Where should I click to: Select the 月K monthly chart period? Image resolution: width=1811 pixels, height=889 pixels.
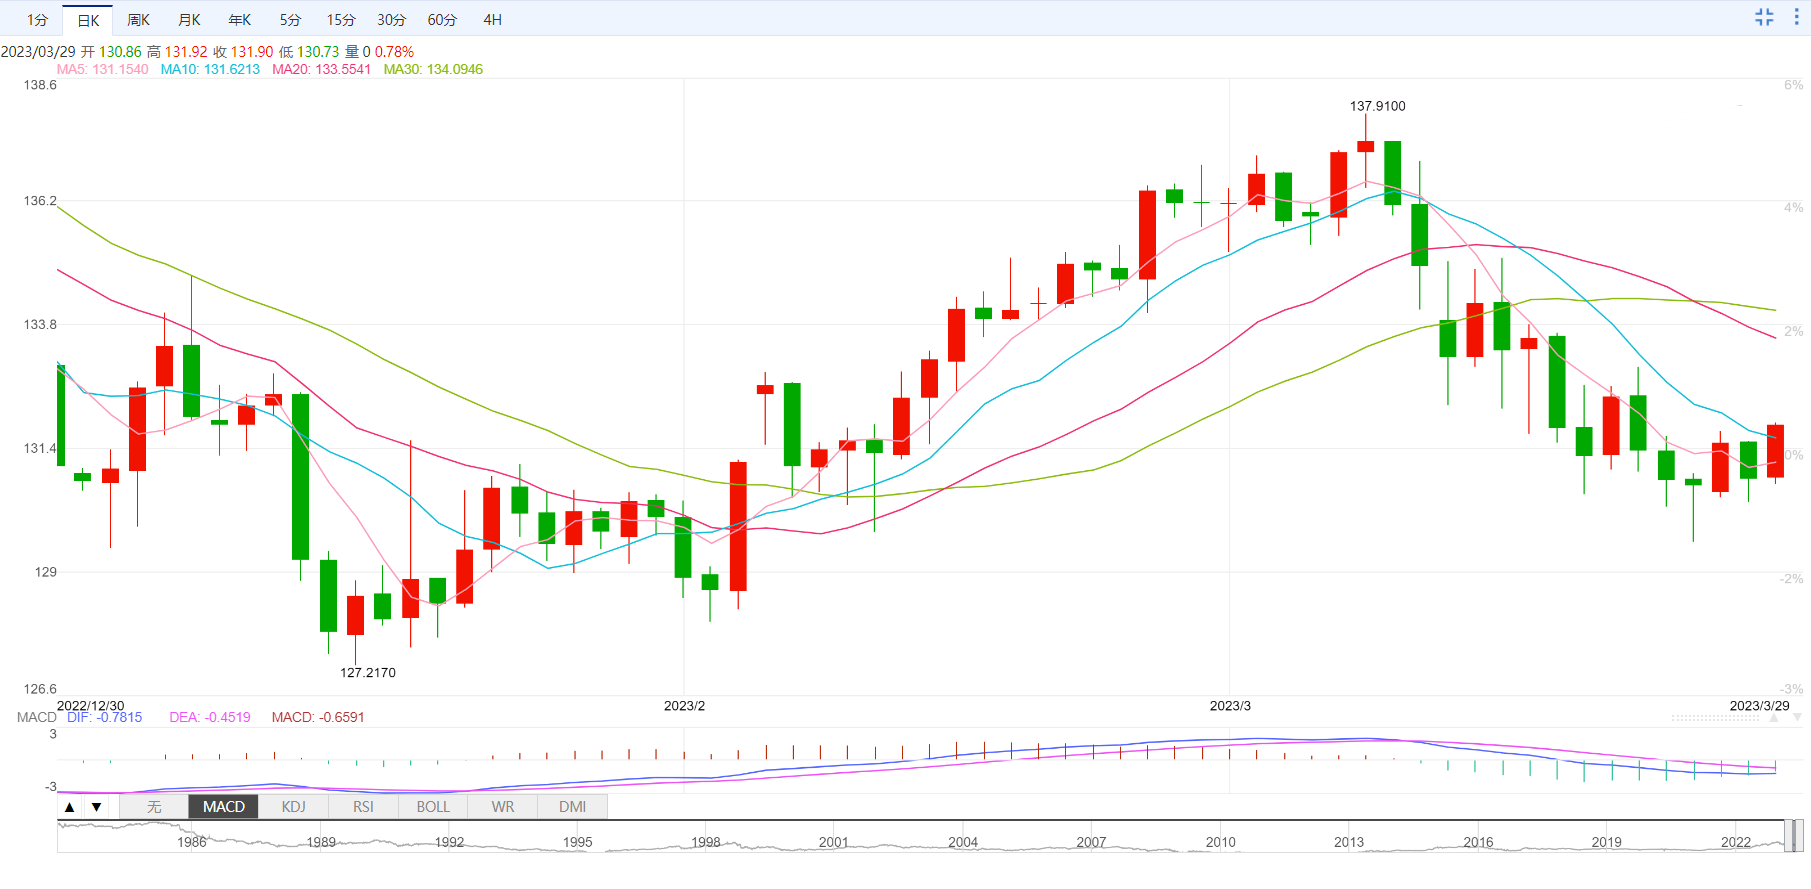pos(189,20)
